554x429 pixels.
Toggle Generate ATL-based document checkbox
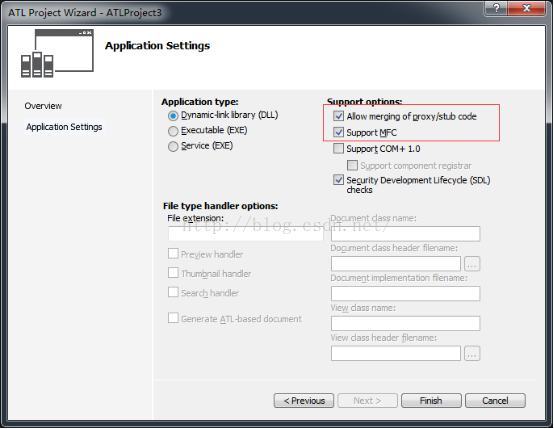173,318
